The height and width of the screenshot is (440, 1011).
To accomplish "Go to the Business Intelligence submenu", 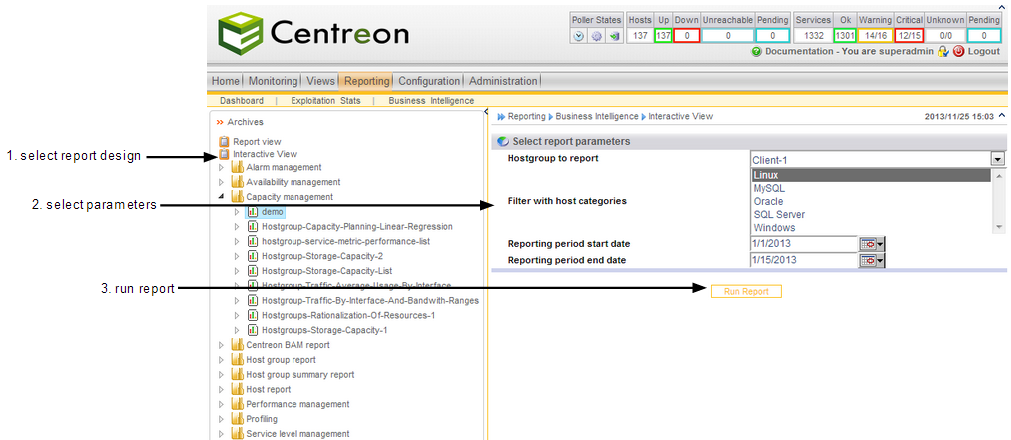I will (431, 101).
